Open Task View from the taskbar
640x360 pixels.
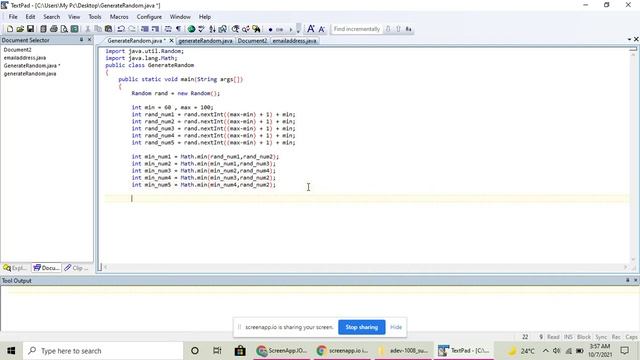tap(217, 351)
